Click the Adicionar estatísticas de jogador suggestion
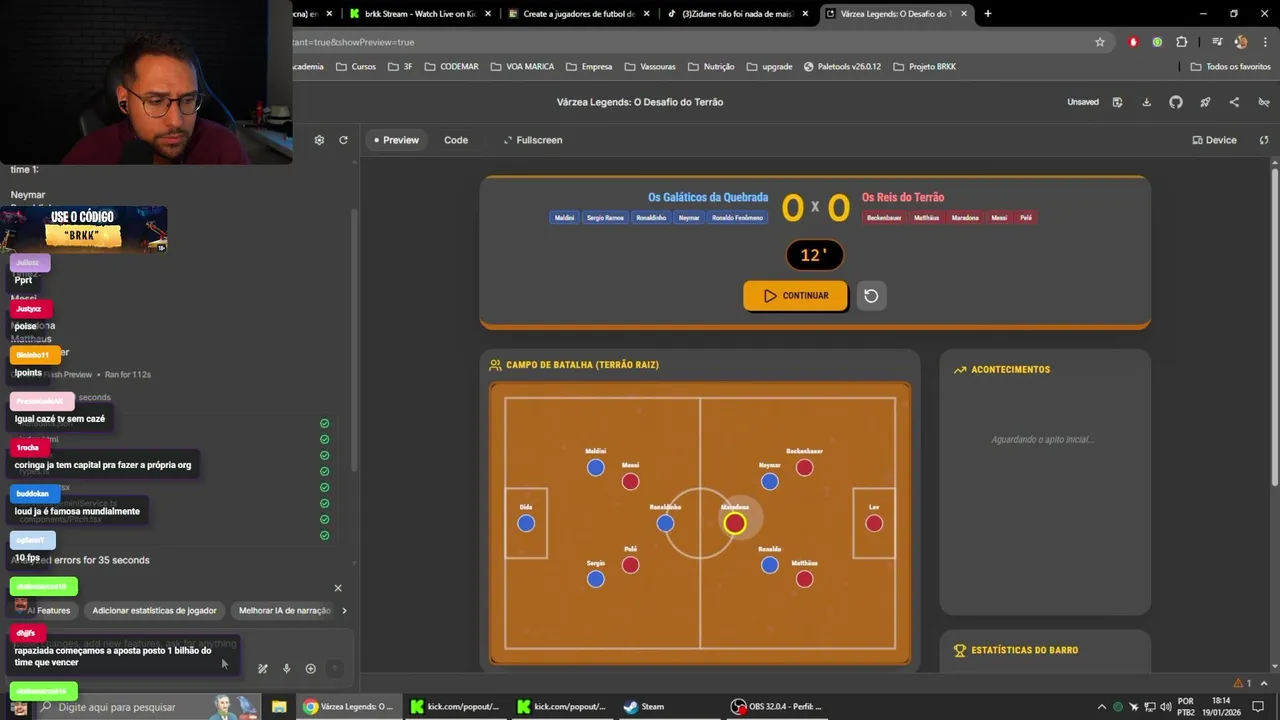 (x=154, y=610)
